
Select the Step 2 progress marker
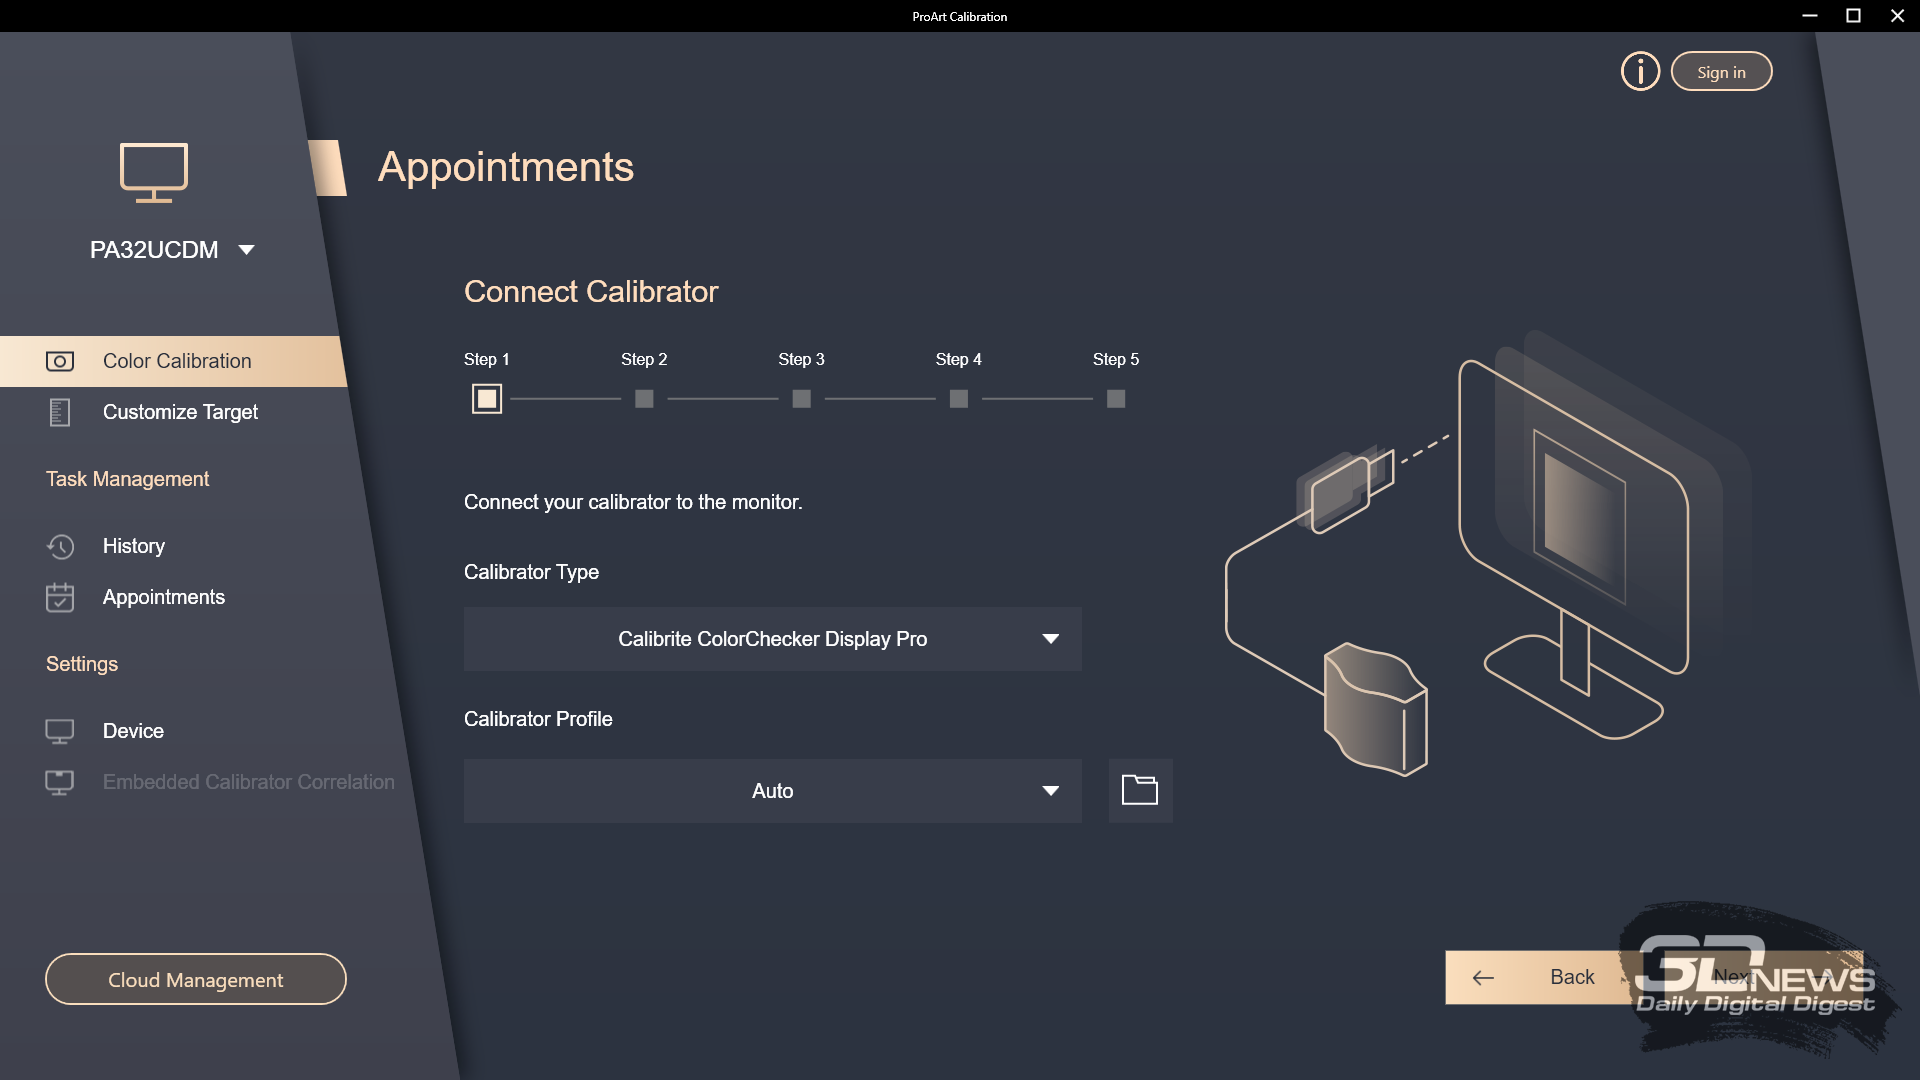[x=644, y=399]
